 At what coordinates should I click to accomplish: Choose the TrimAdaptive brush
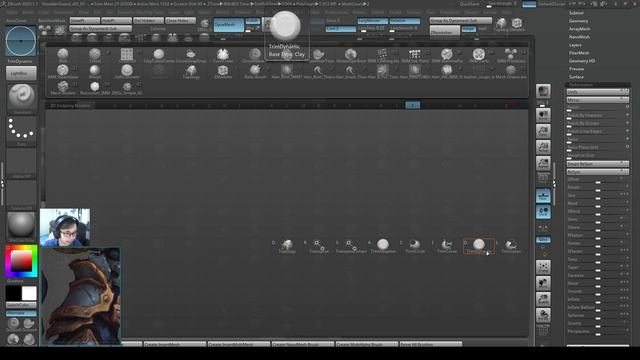(383, 246)
